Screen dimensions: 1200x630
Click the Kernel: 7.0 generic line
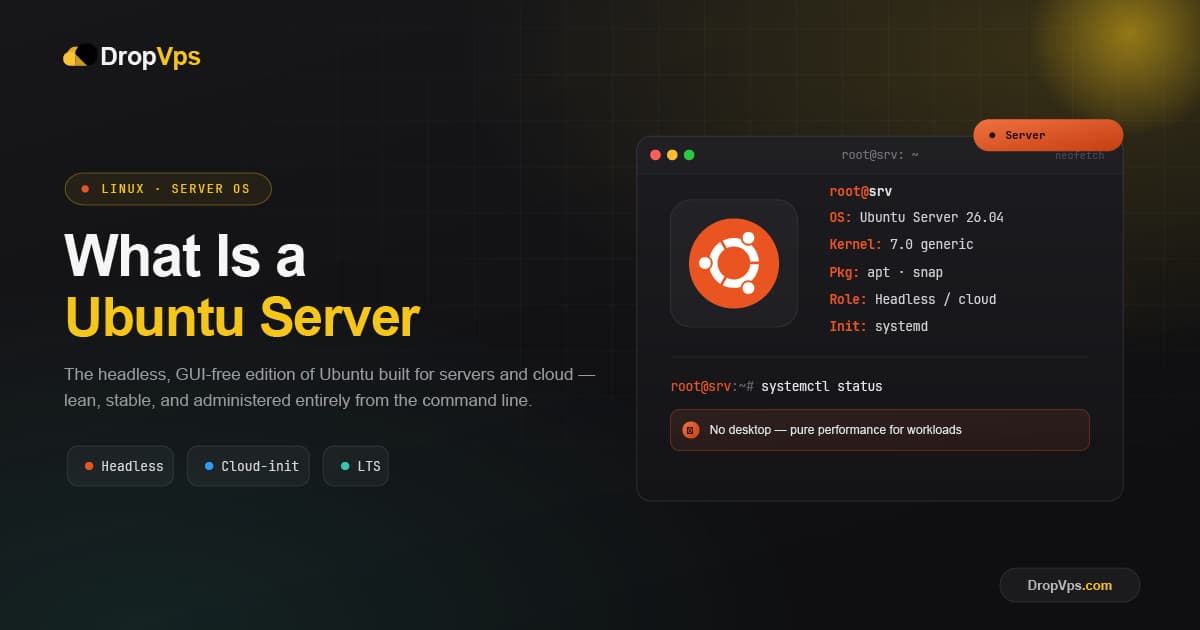tap(901, 245)
